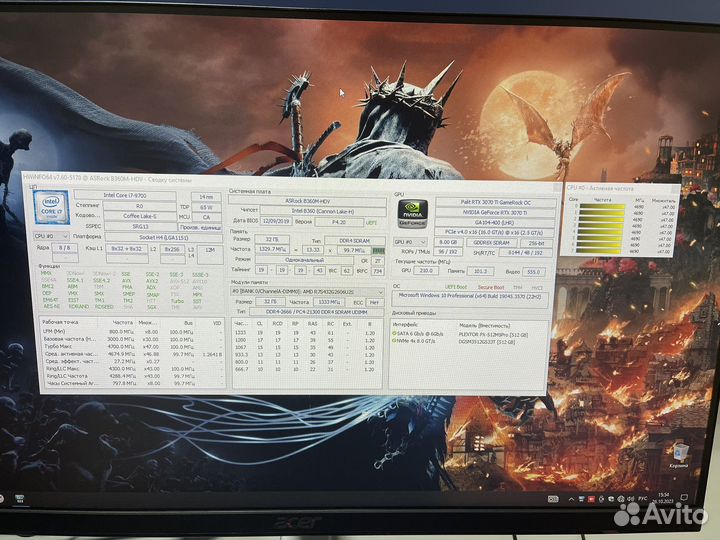
Task: Click the PCIe v4.0 x16 link value
Action: click(x=494, y=233)
